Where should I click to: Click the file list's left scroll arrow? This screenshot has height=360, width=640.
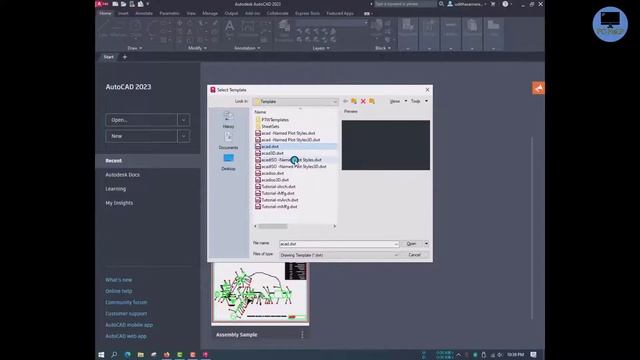[x=256, y=226]
